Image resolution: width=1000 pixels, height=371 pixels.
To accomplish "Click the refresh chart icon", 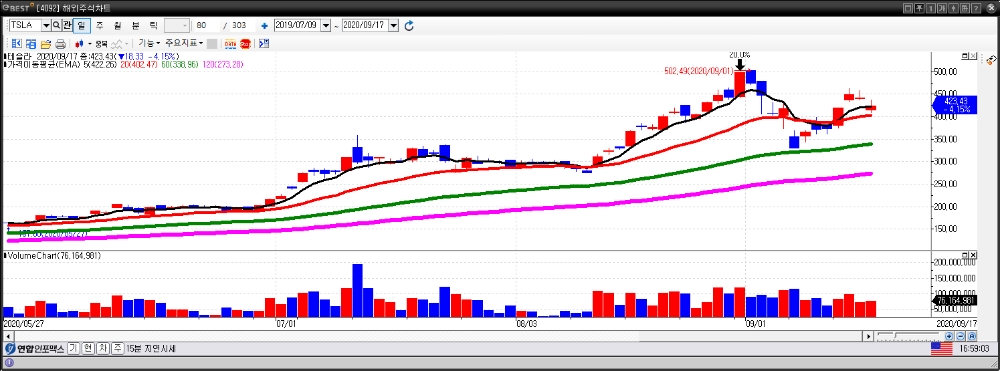I will [409, 25].
